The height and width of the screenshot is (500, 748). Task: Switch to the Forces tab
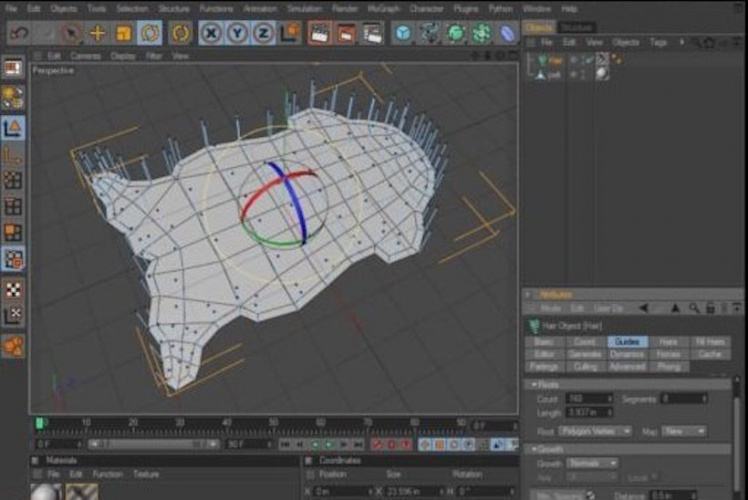point(668,354)
